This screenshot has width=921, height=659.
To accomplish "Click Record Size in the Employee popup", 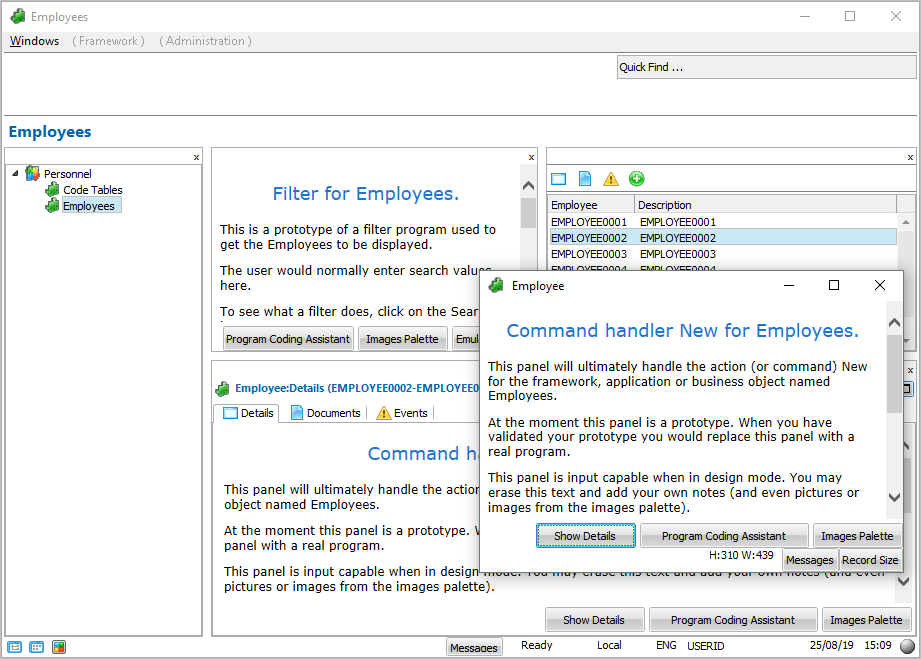I will click(870, 560).
